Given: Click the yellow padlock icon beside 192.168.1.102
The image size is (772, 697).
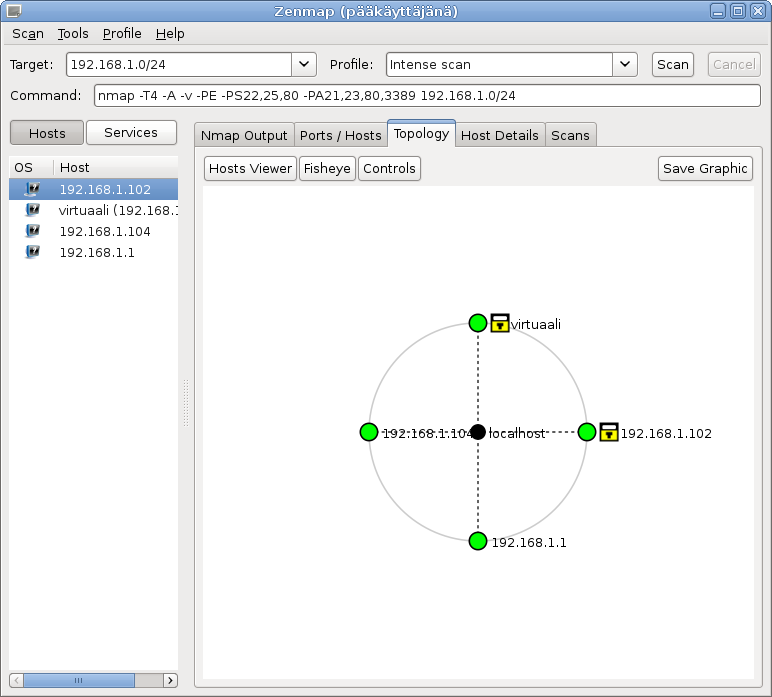Looking at the screenshot, I should 609,432.
